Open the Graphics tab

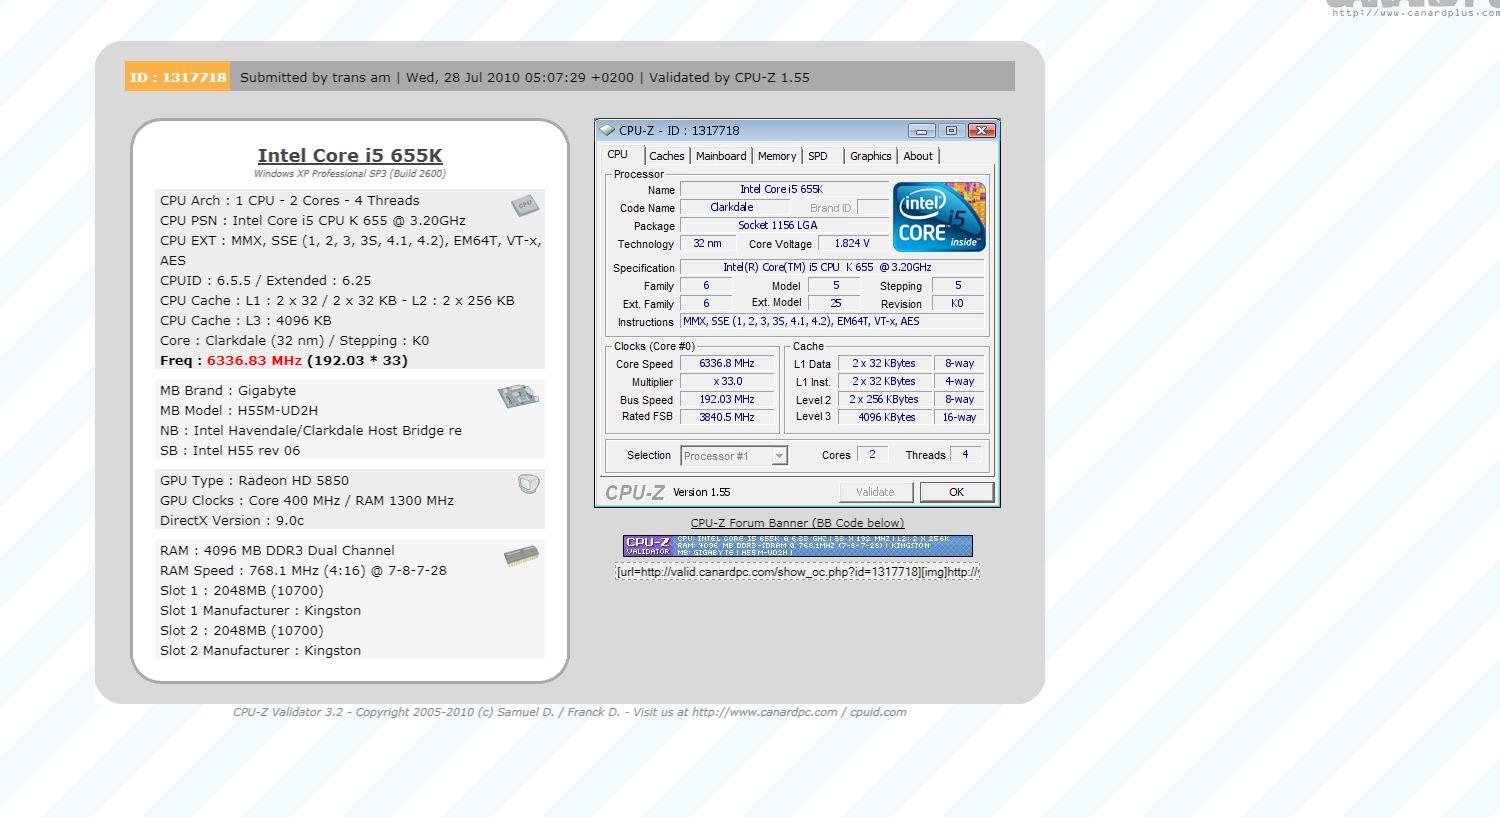[870, 156]
